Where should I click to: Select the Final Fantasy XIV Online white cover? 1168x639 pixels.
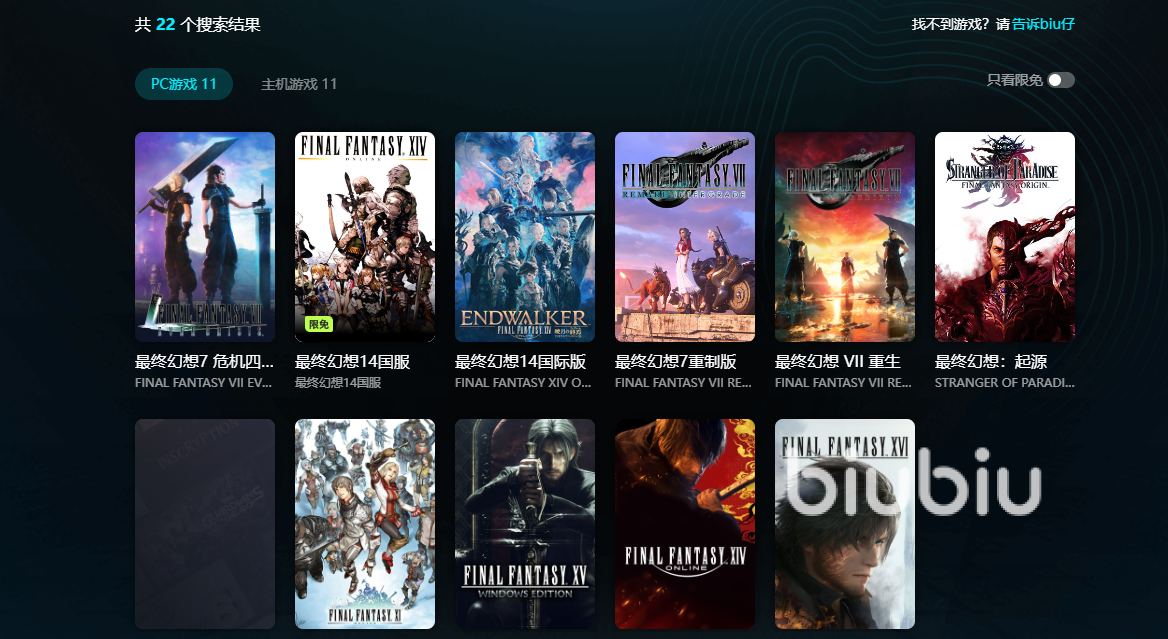[x=365, y=237]
